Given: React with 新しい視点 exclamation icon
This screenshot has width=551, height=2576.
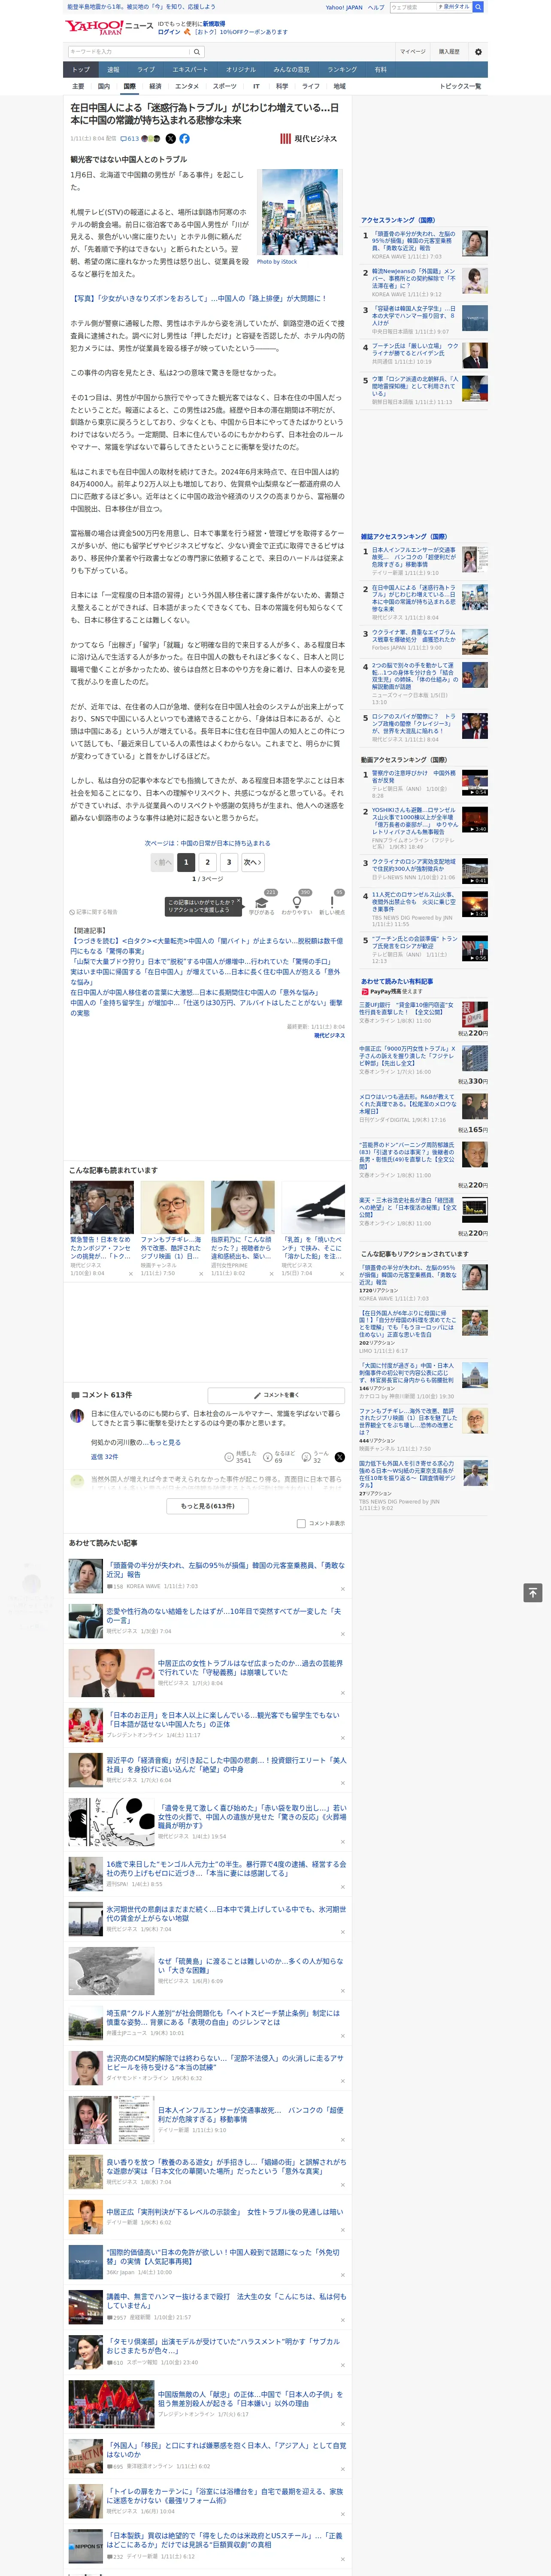Looking at the screenshot, I should coord(332,902).
